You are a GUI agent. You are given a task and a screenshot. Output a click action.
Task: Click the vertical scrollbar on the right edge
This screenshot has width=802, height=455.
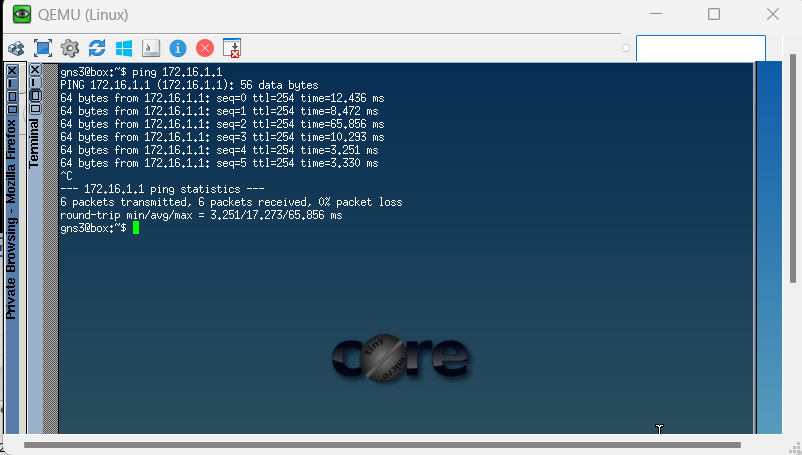770,250
